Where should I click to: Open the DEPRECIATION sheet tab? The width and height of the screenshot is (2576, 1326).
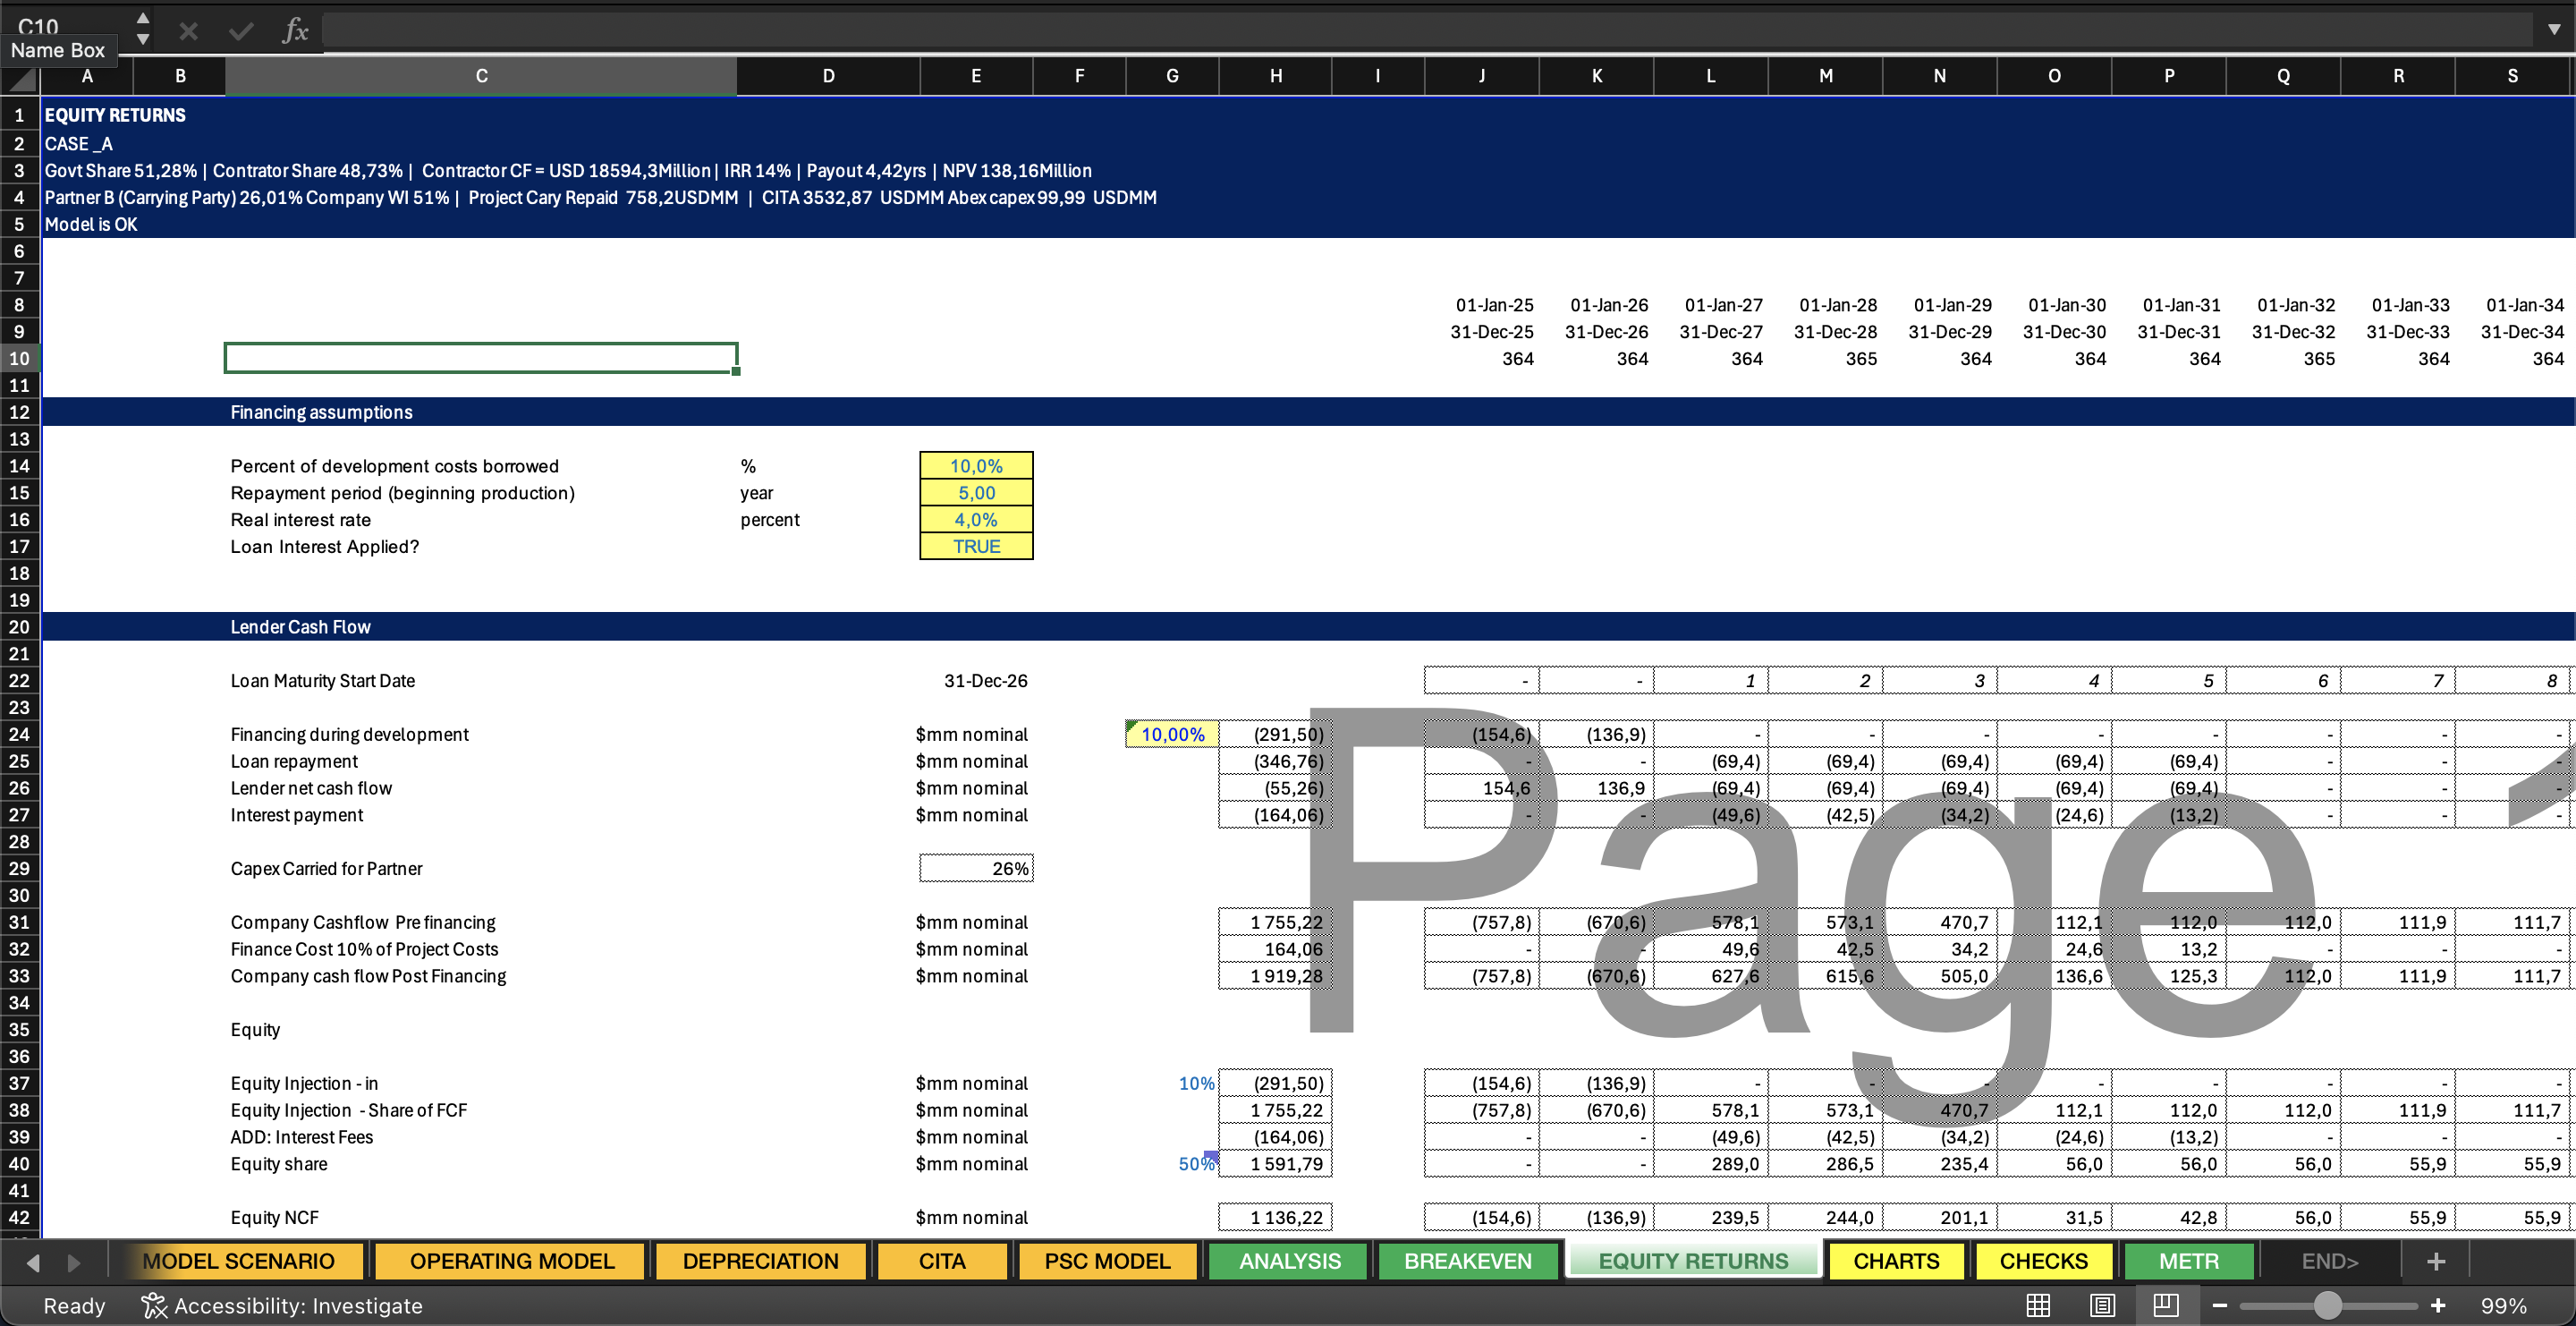pyautogui.click(x=760, y=1261)
